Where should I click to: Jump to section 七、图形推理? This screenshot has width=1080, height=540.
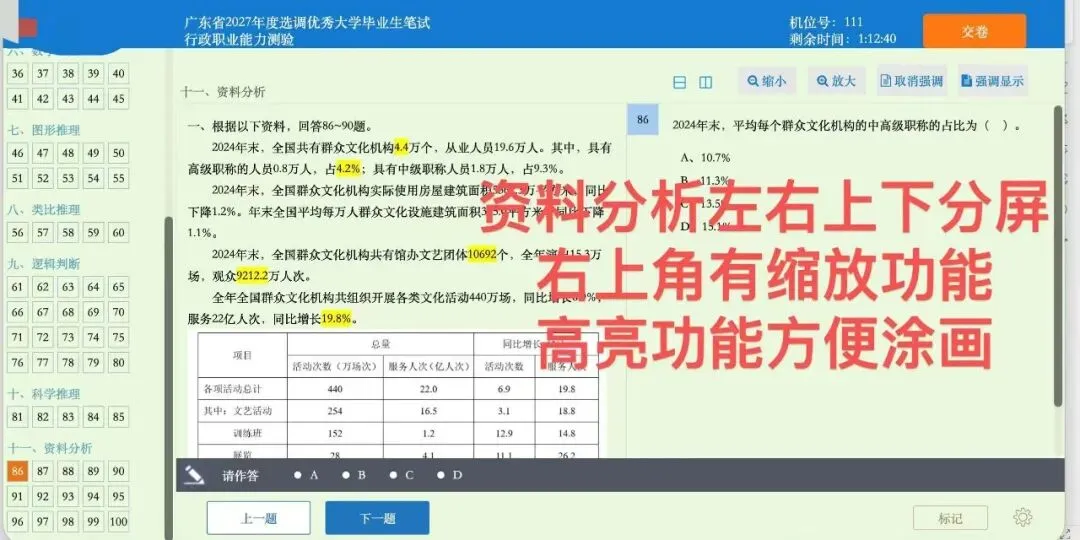pos(44,130)
